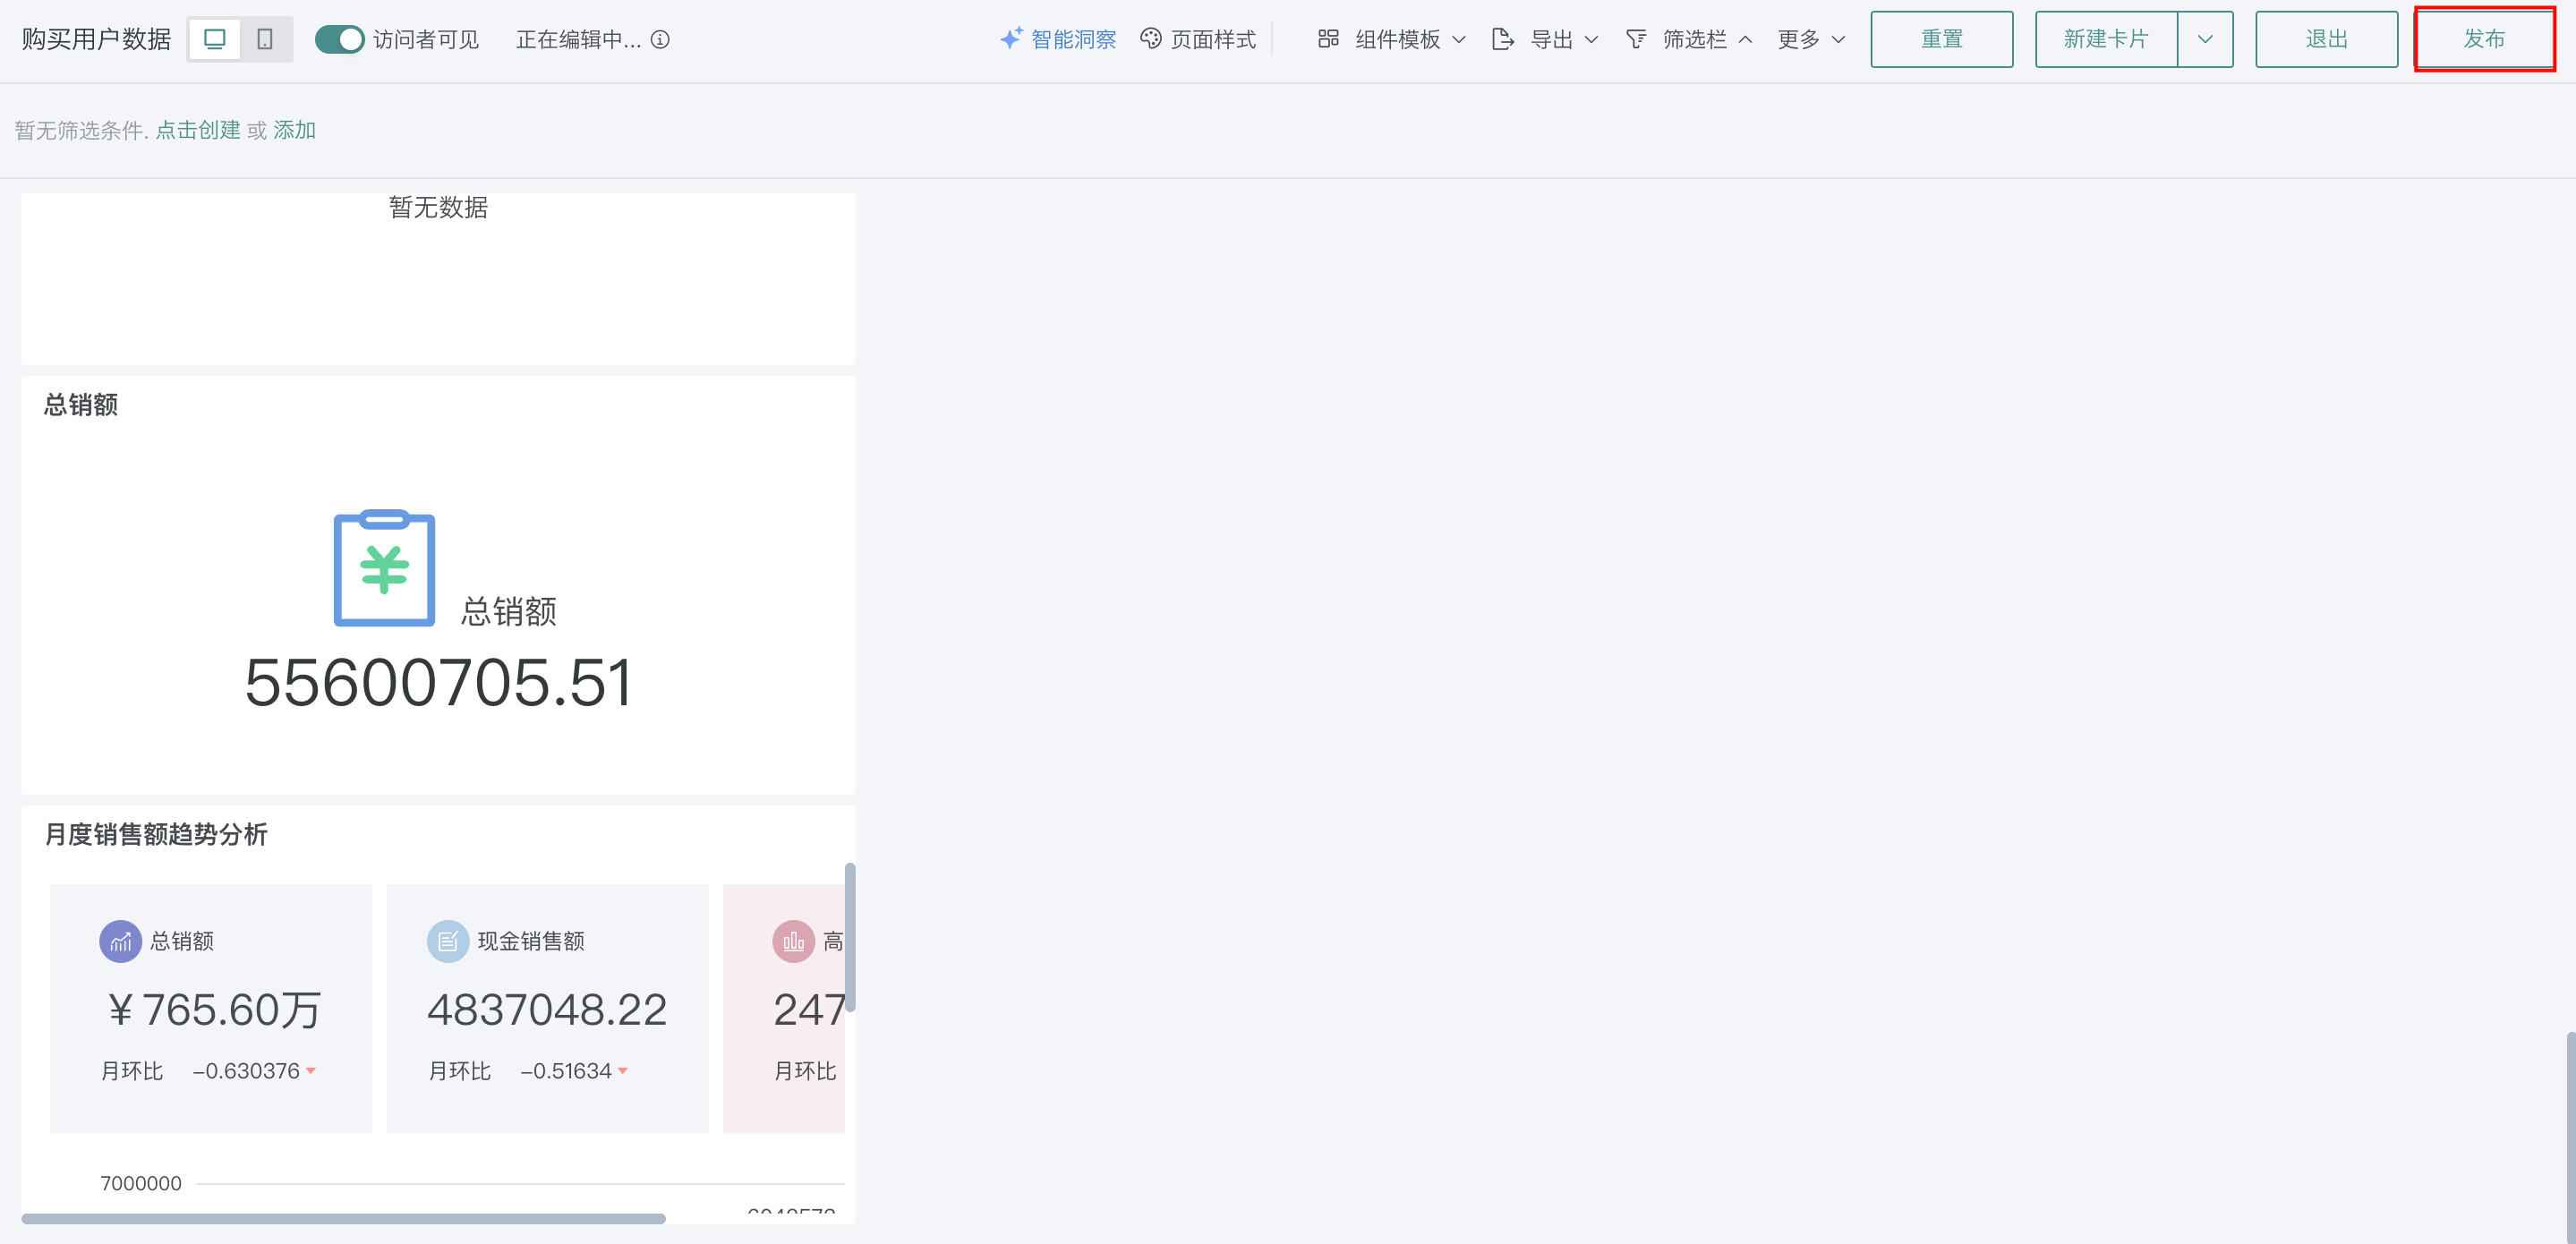Image resolution: width=2576 pixels, height=1244 pixels.
Task: Open 智能洞察 sparkle icon
Action: pyautogui.click(x=1011, y=38)
